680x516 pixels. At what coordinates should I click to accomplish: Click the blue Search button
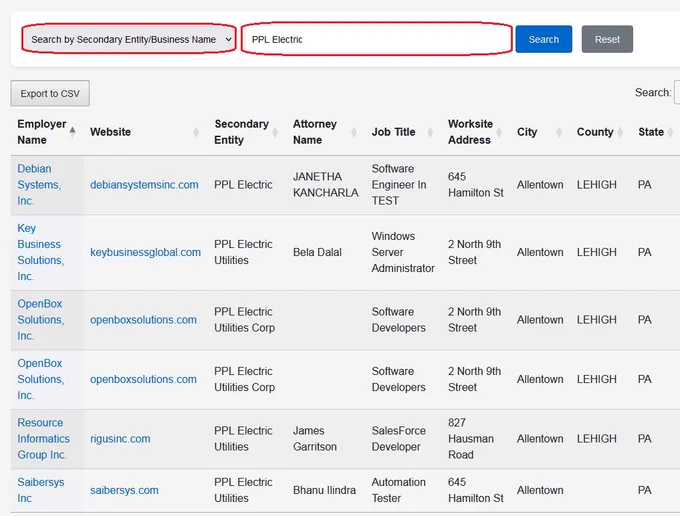(x=543, y=39)
